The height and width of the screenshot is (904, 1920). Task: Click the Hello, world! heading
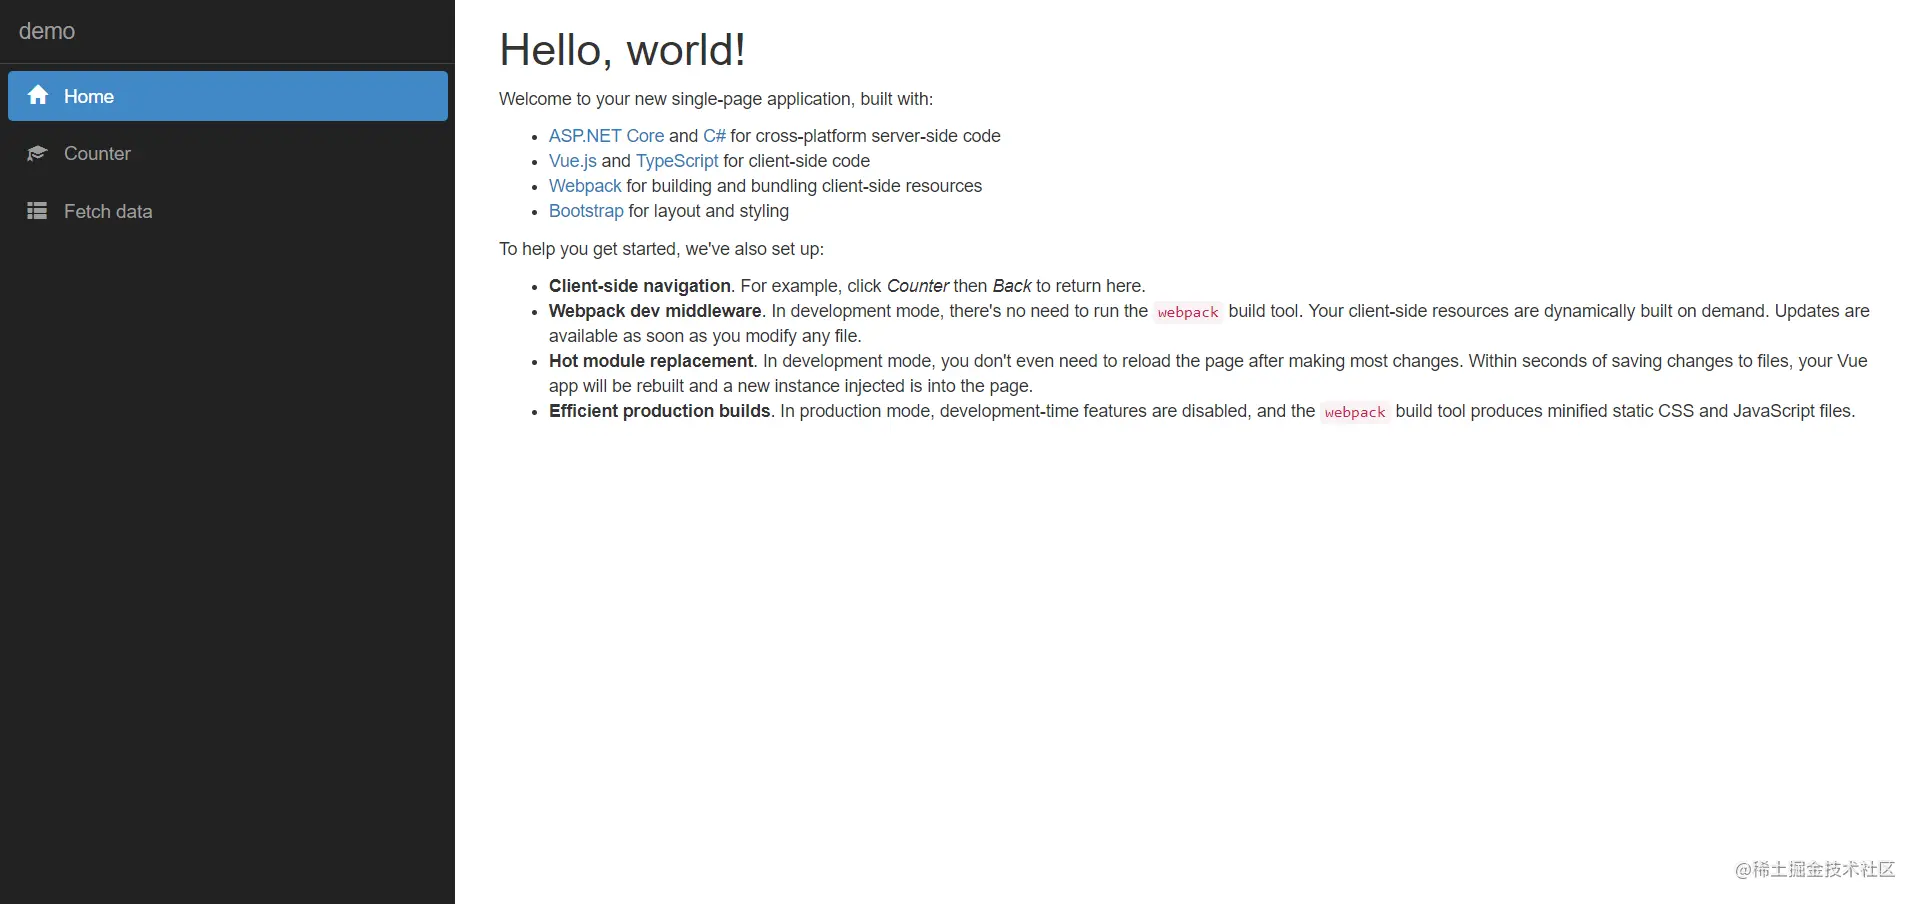(622, 50)
